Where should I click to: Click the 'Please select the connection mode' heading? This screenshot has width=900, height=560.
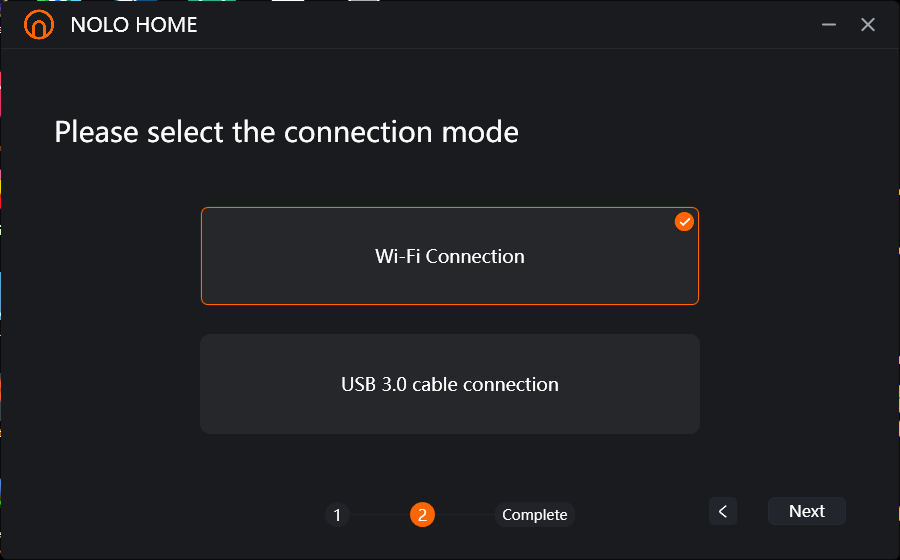click(x=286, y=133)
